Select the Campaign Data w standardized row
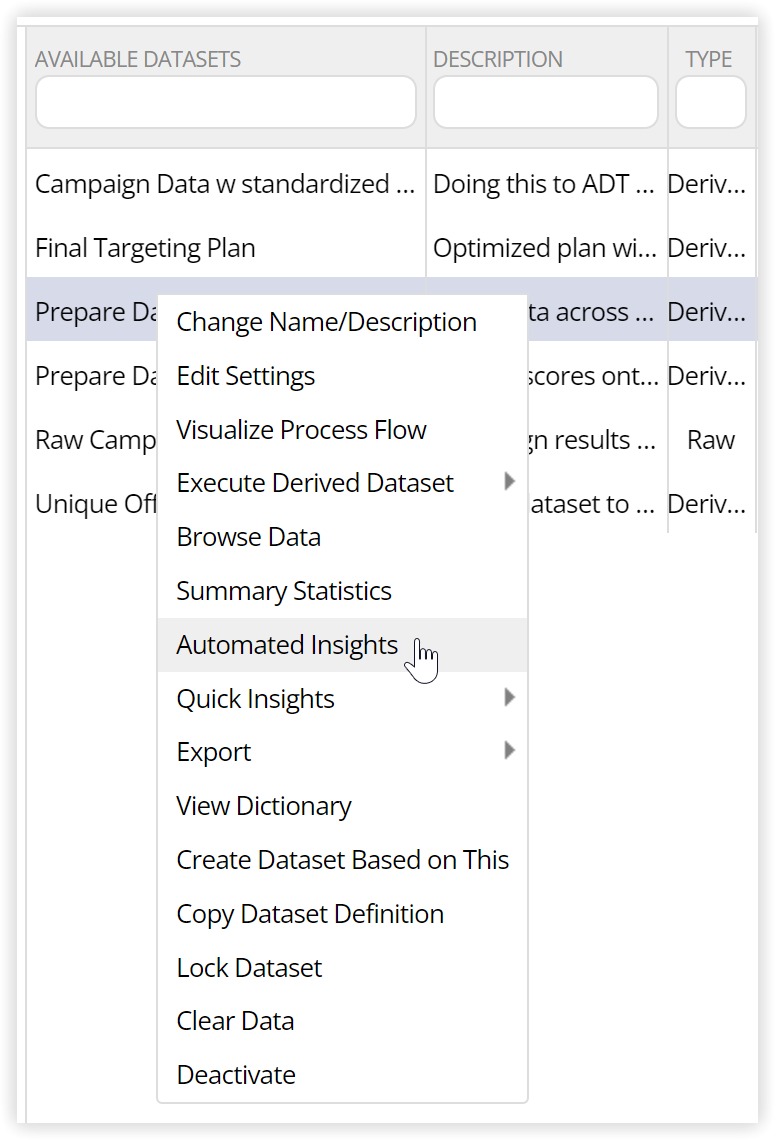 pos(391,184)
